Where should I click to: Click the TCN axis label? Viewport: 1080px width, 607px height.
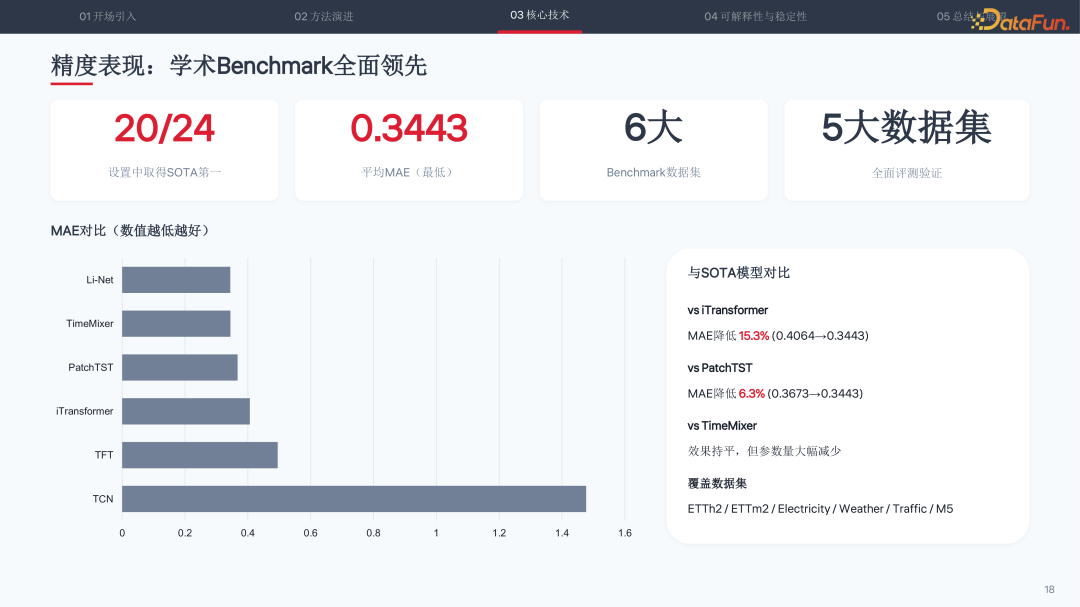point(103,499)
